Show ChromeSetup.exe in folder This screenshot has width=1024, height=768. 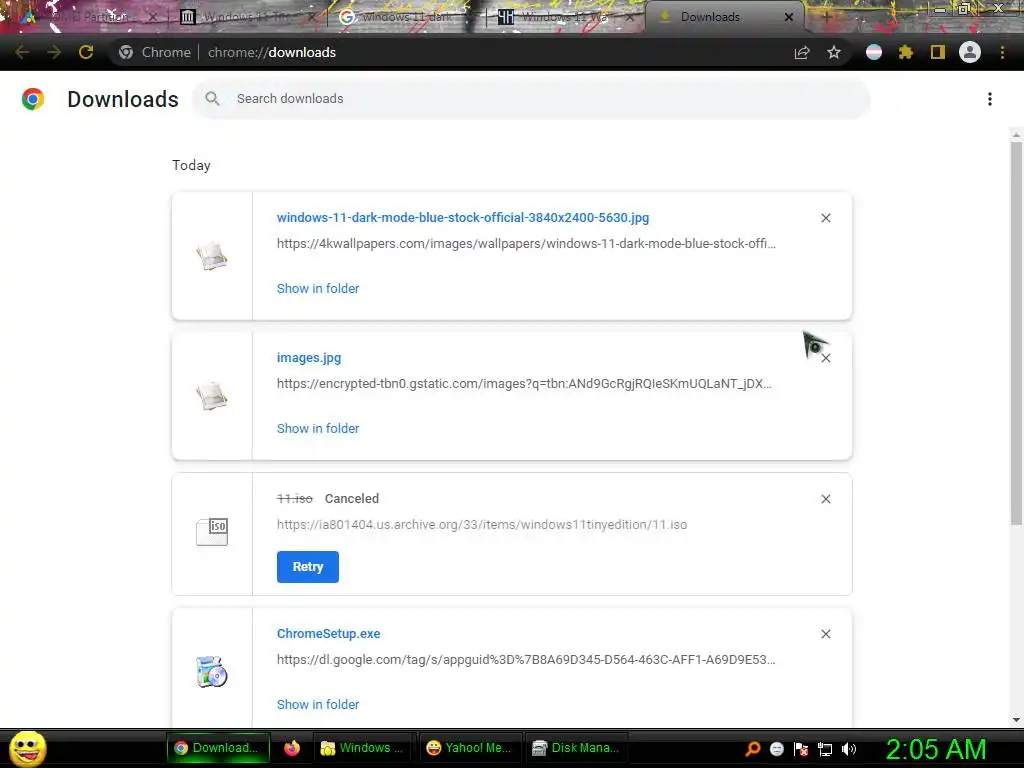[x=318, y=705]
